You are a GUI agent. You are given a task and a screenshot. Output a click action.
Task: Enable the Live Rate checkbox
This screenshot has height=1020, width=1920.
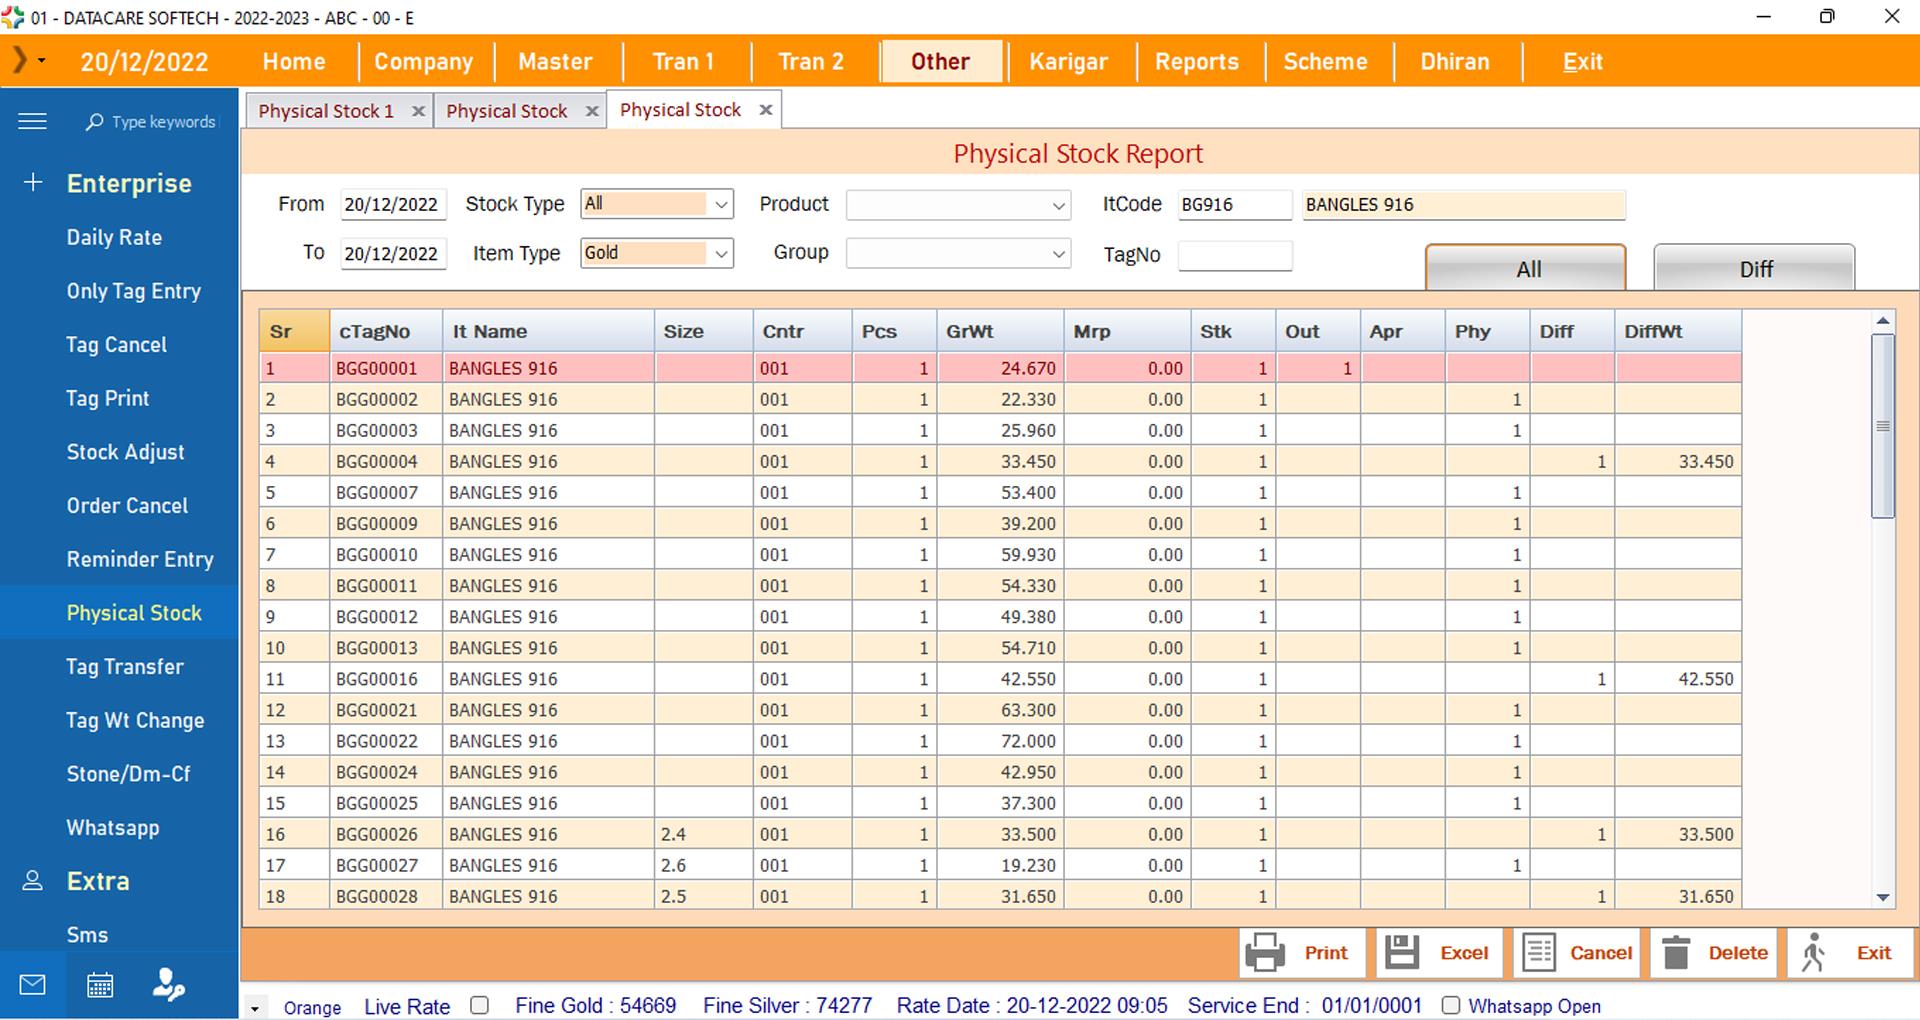480,1005
